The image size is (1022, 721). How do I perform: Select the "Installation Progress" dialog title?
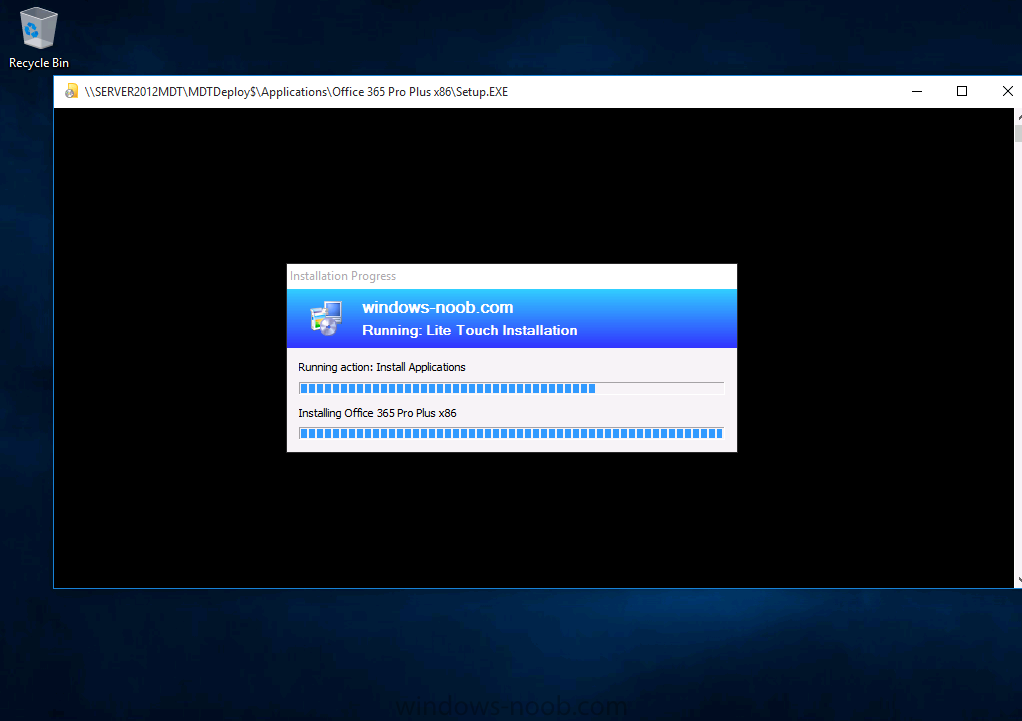(x=343, y=276)
